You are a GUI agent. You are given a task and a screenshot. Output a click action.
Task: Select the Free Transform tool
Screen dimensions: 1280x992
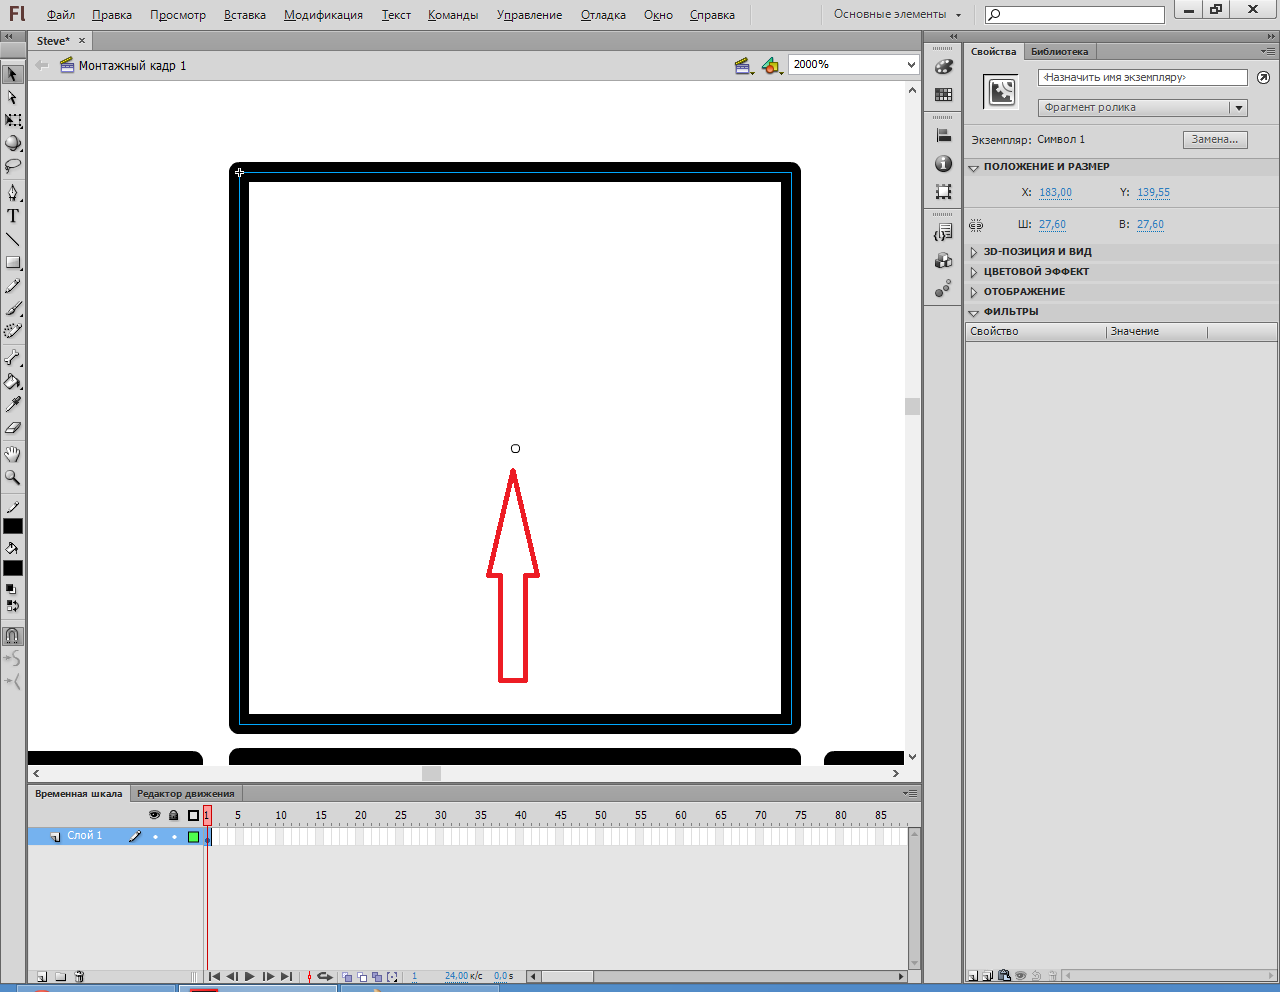click(13, 121)
